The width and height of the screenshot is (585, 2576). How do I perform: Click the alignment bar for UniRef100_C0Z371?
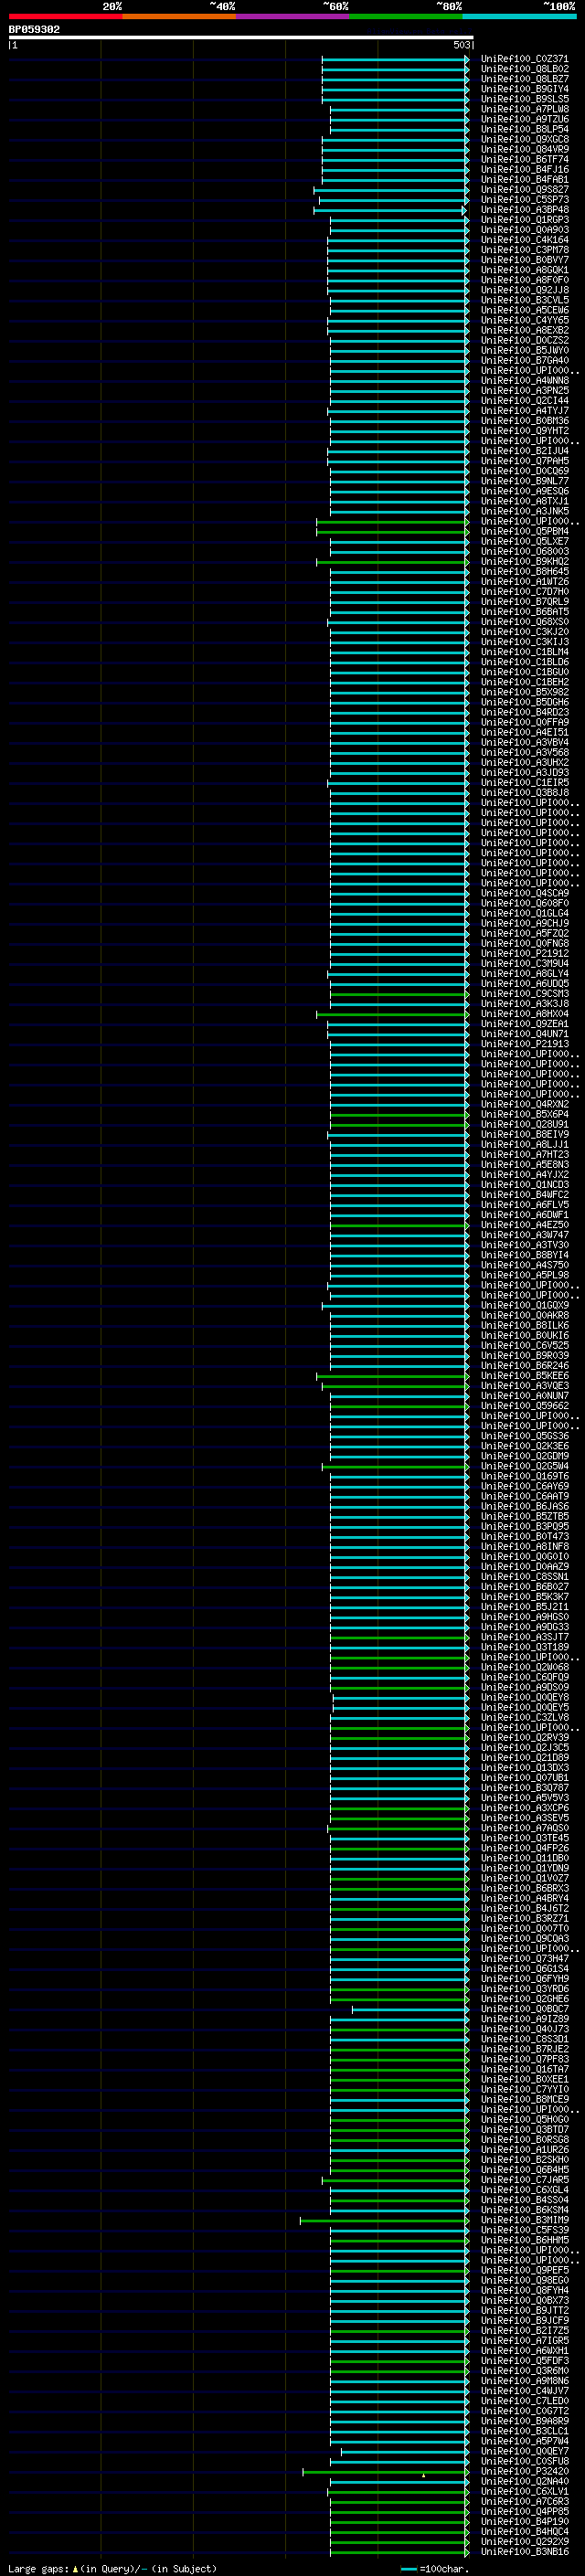pyautogui.click(x=395, y=59)
